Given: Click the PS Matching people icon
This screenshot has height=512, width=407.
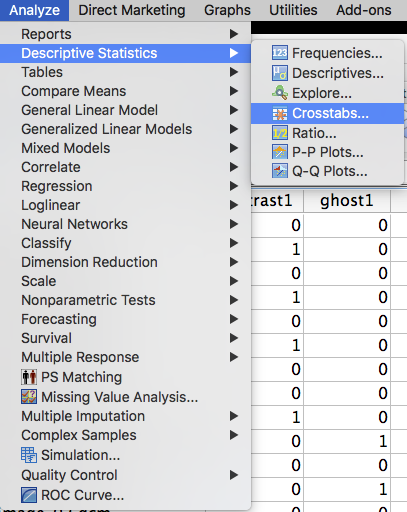Looking at the screenshot, I should pyautogui.click(x=29, y=377).
